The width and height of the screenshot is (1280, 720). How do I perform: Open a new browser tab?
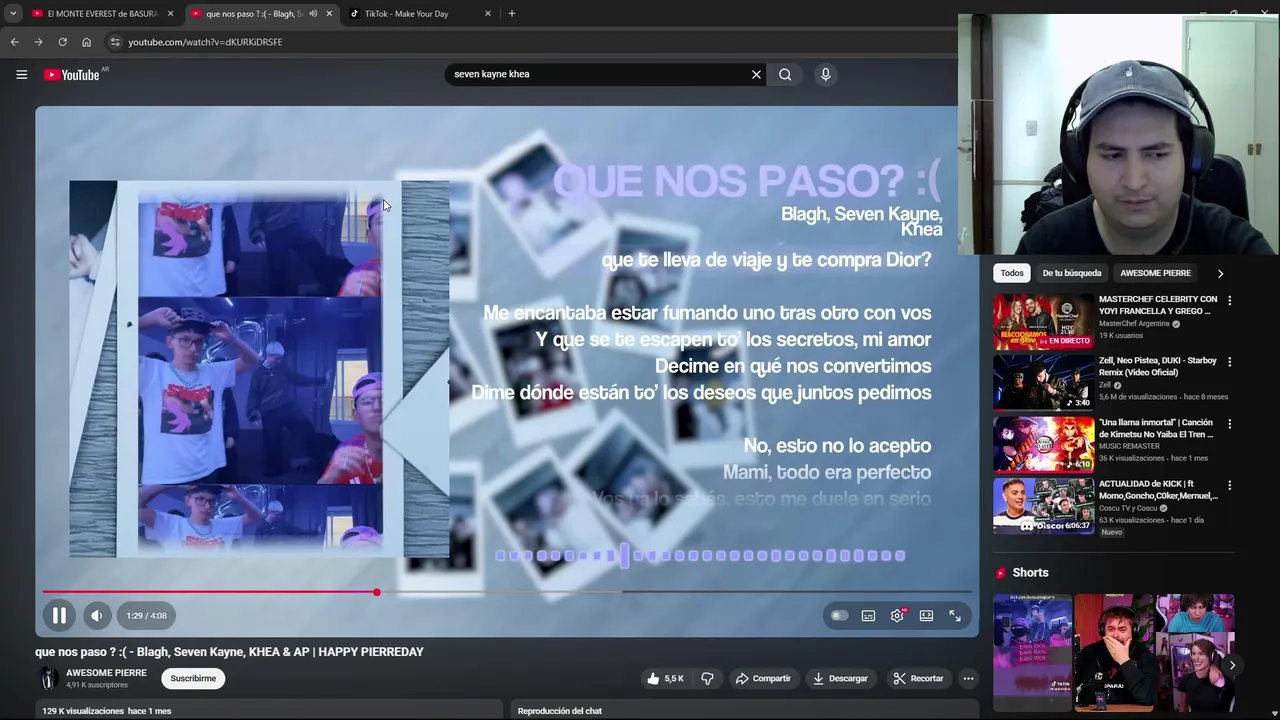(x=511, y=14)
